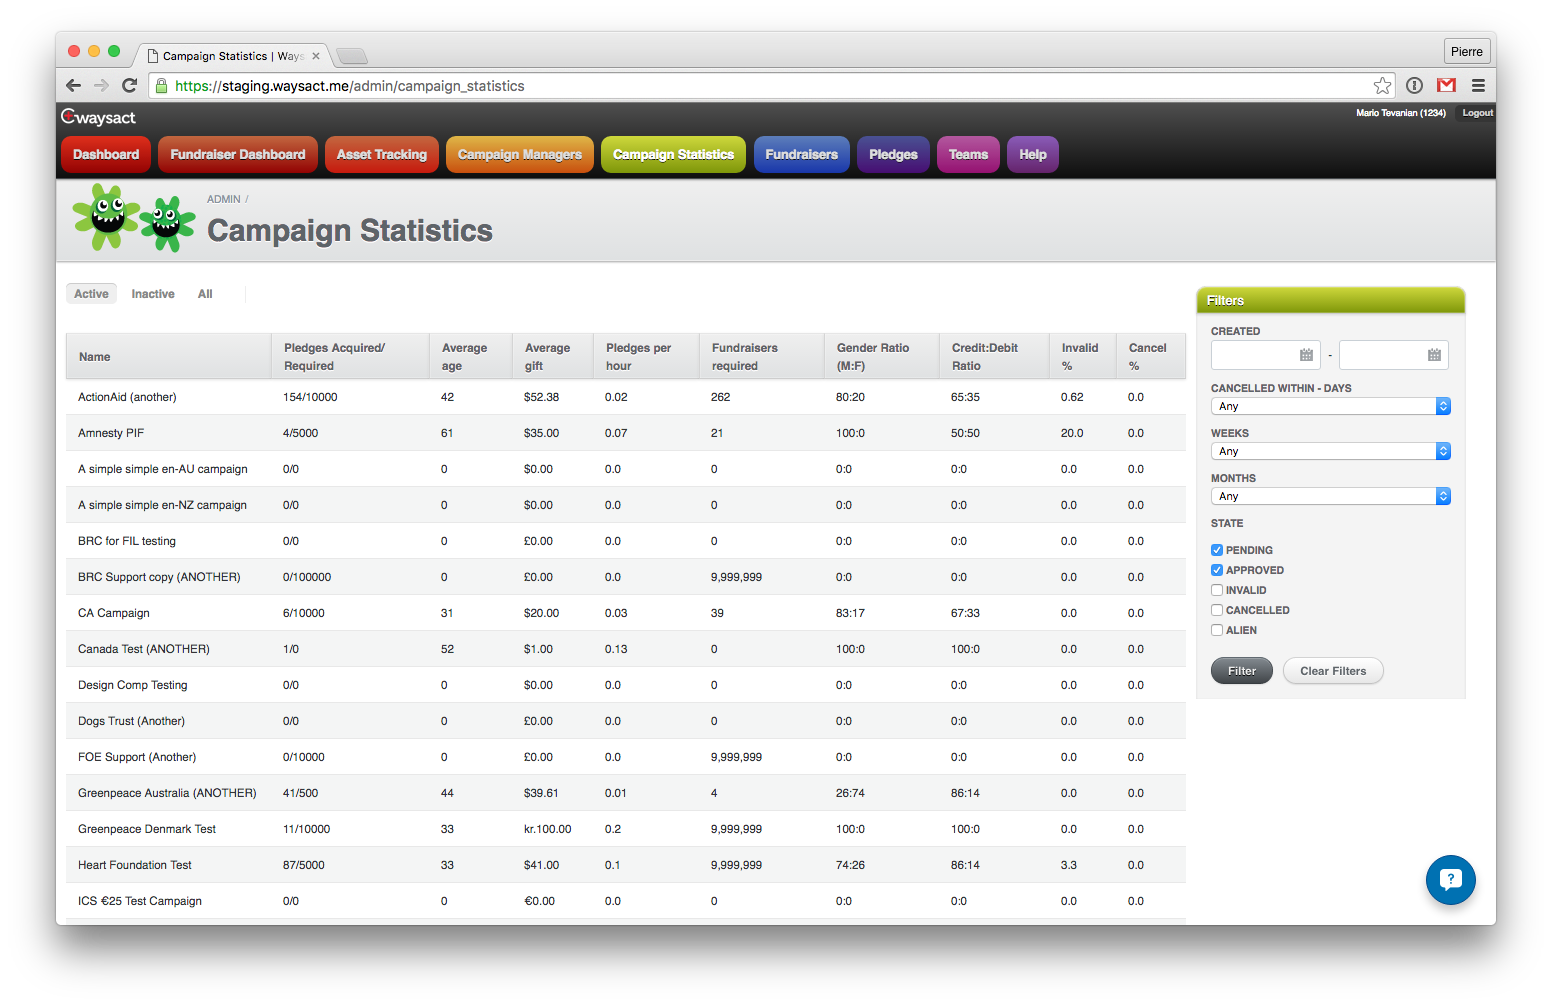Click the CA Campaign row name

[x=114, y=613]
